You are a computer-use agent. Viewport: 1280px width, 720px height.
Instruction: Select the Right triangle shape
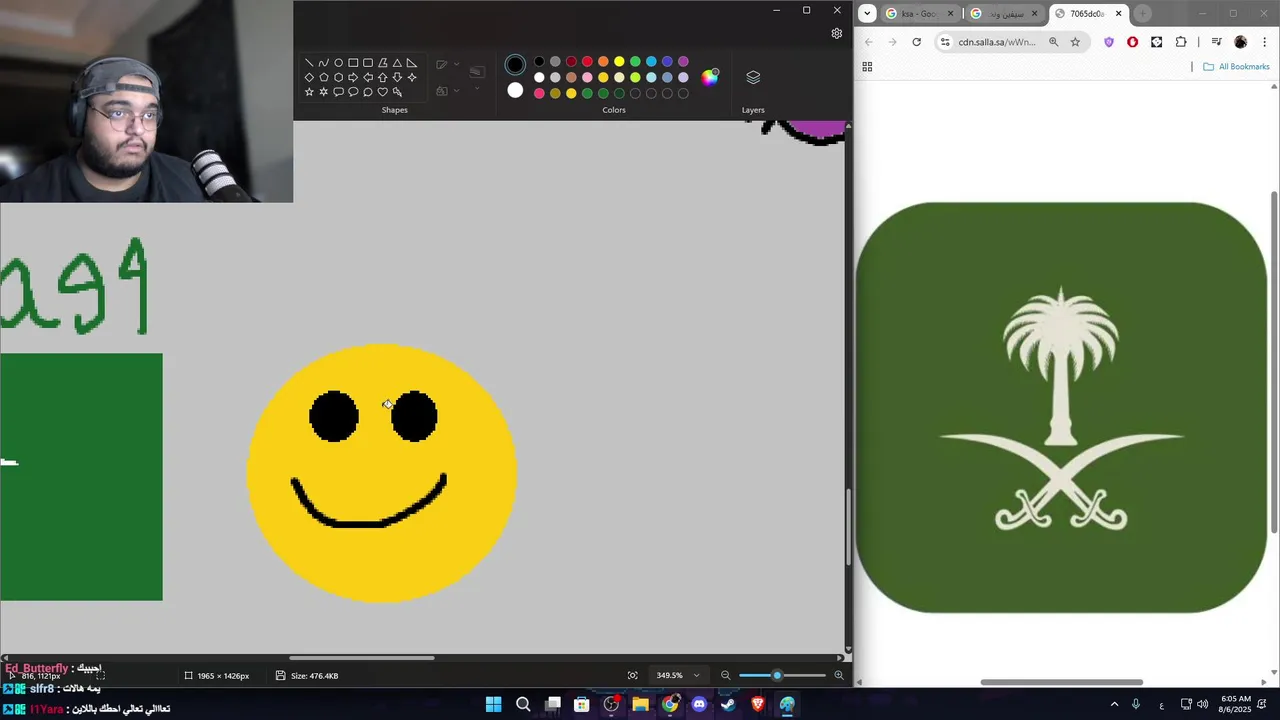(x=412, y=62)
